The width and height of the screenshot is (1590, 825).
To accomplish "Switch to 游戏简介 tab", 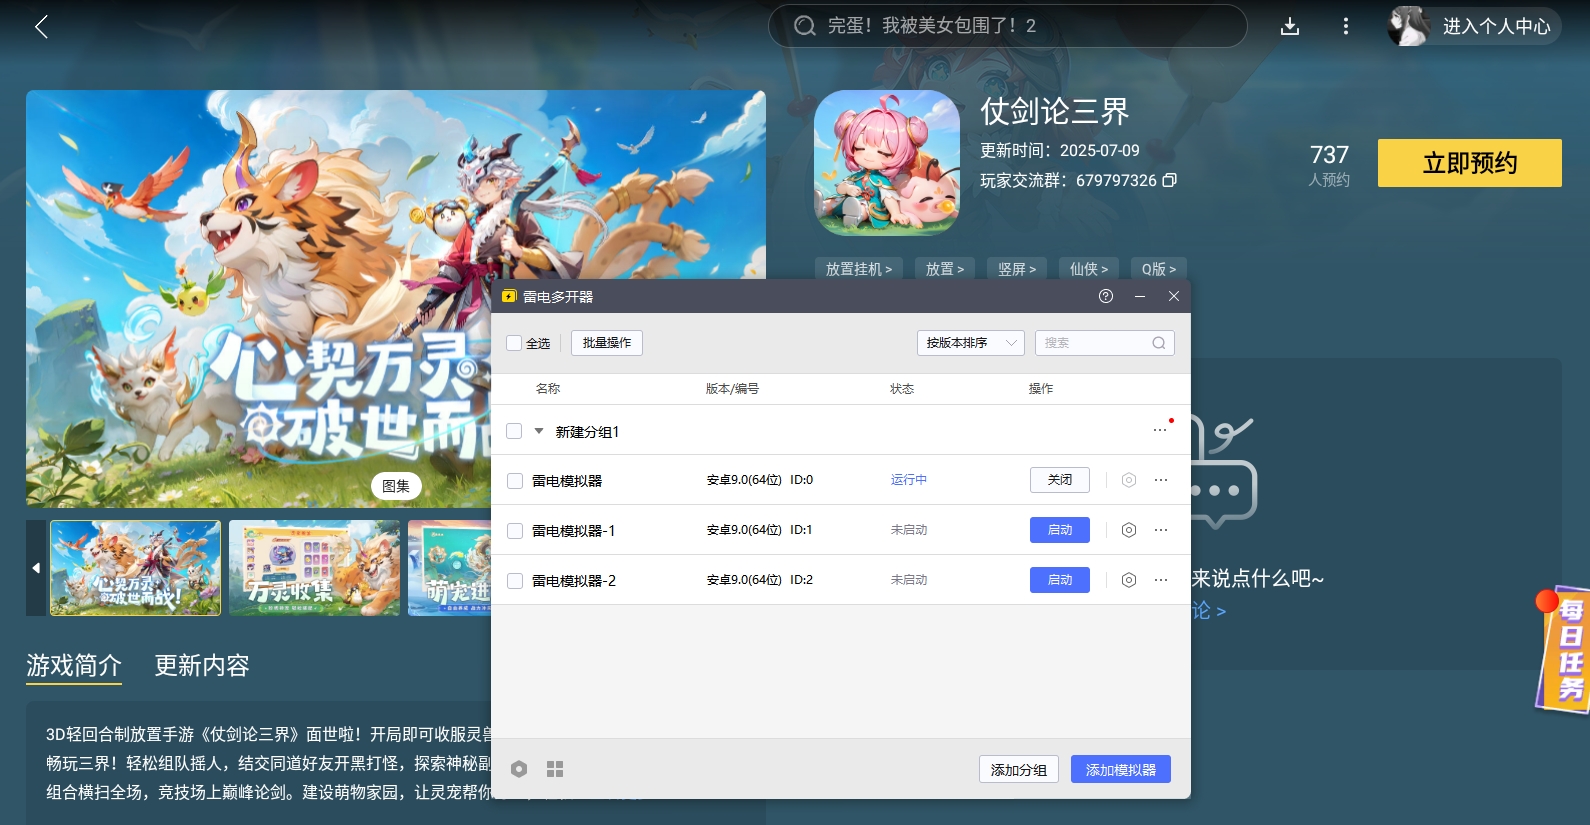I will (x=74, y=665).
